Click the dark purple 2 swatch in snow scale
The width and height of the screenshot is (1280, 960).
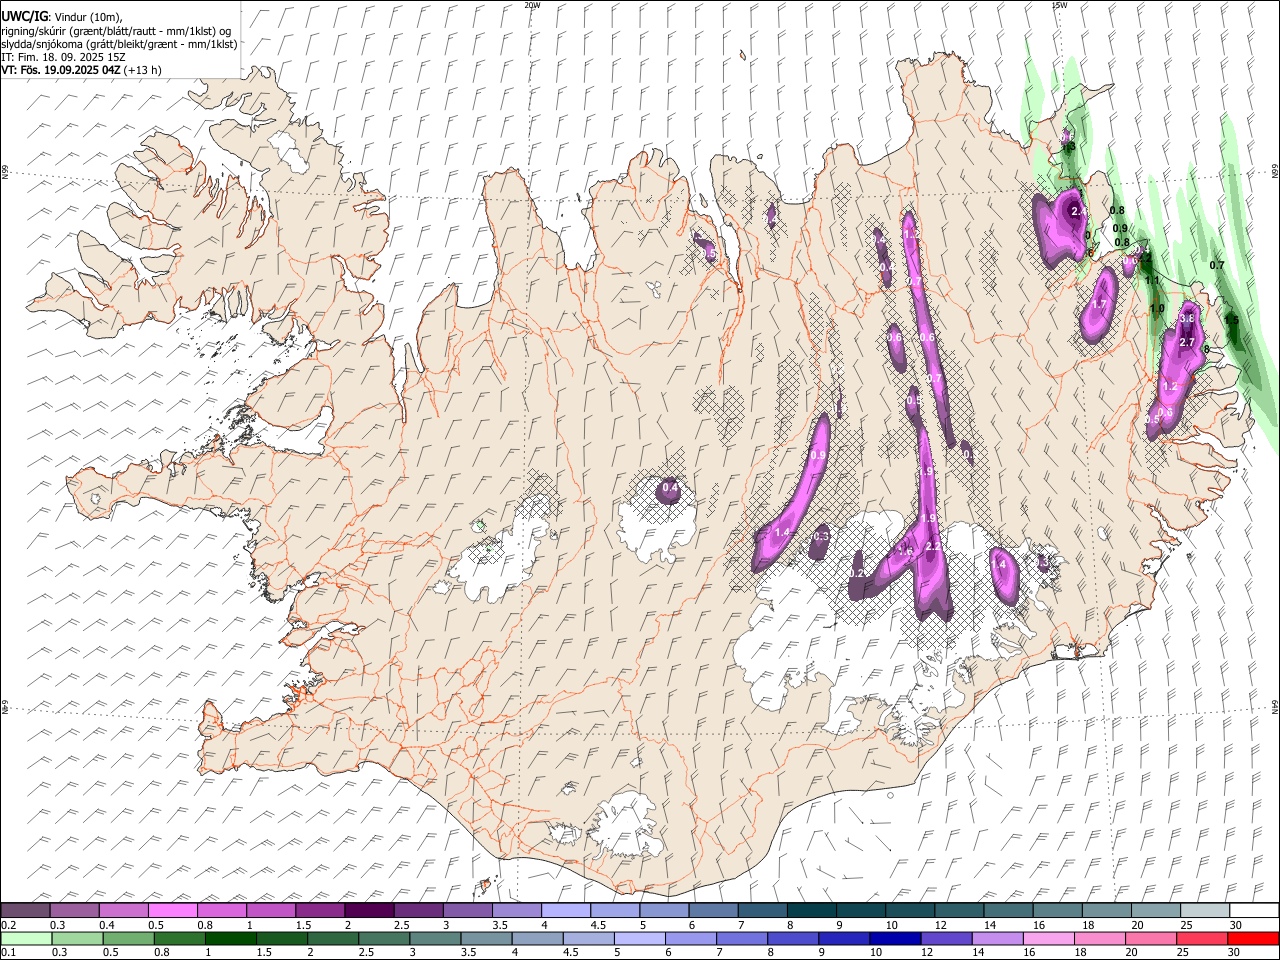[x=369, y=910]
